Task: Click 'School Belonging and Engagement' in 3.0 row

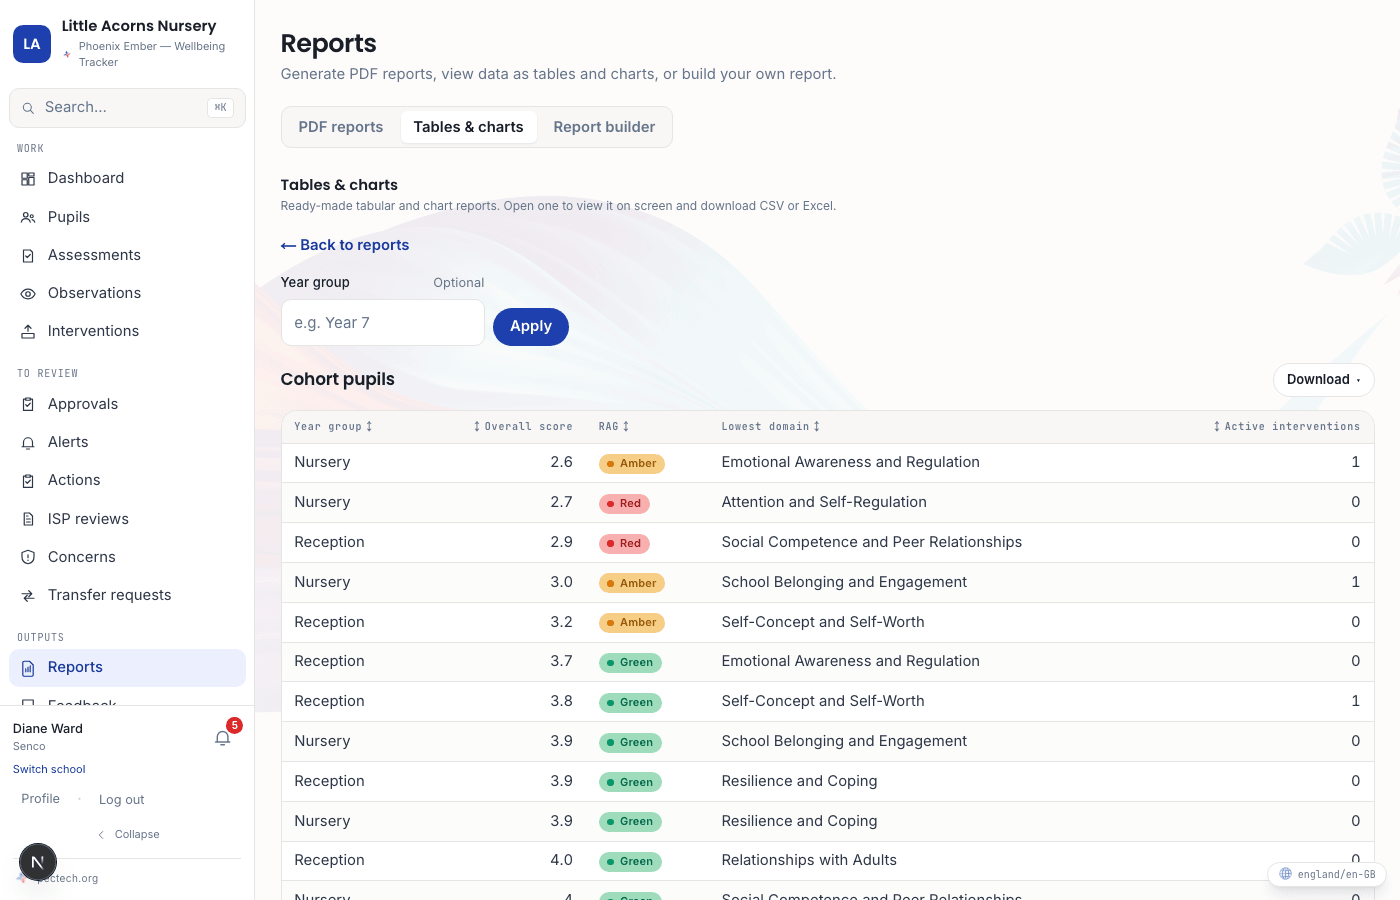Action: pos(844,583)
